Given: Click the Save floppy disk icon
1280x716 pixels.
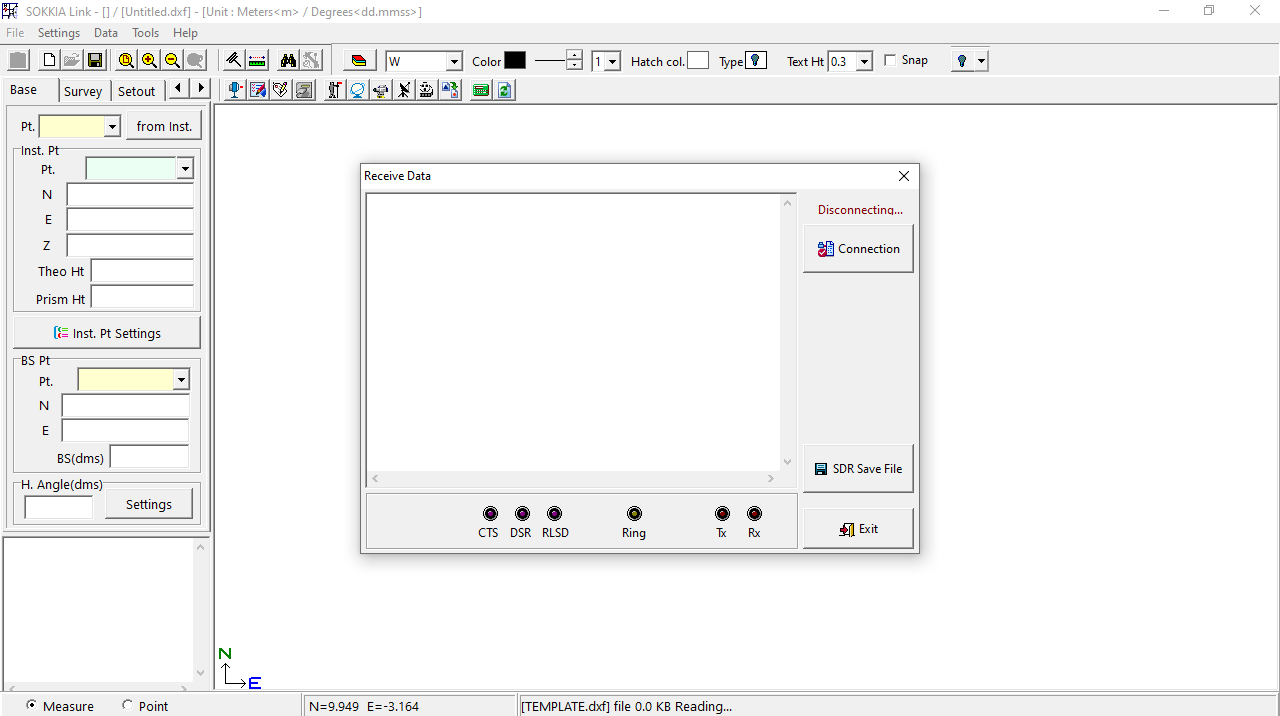Looking at the screenshot, I should pyautogui.click(x=95, y=60).
